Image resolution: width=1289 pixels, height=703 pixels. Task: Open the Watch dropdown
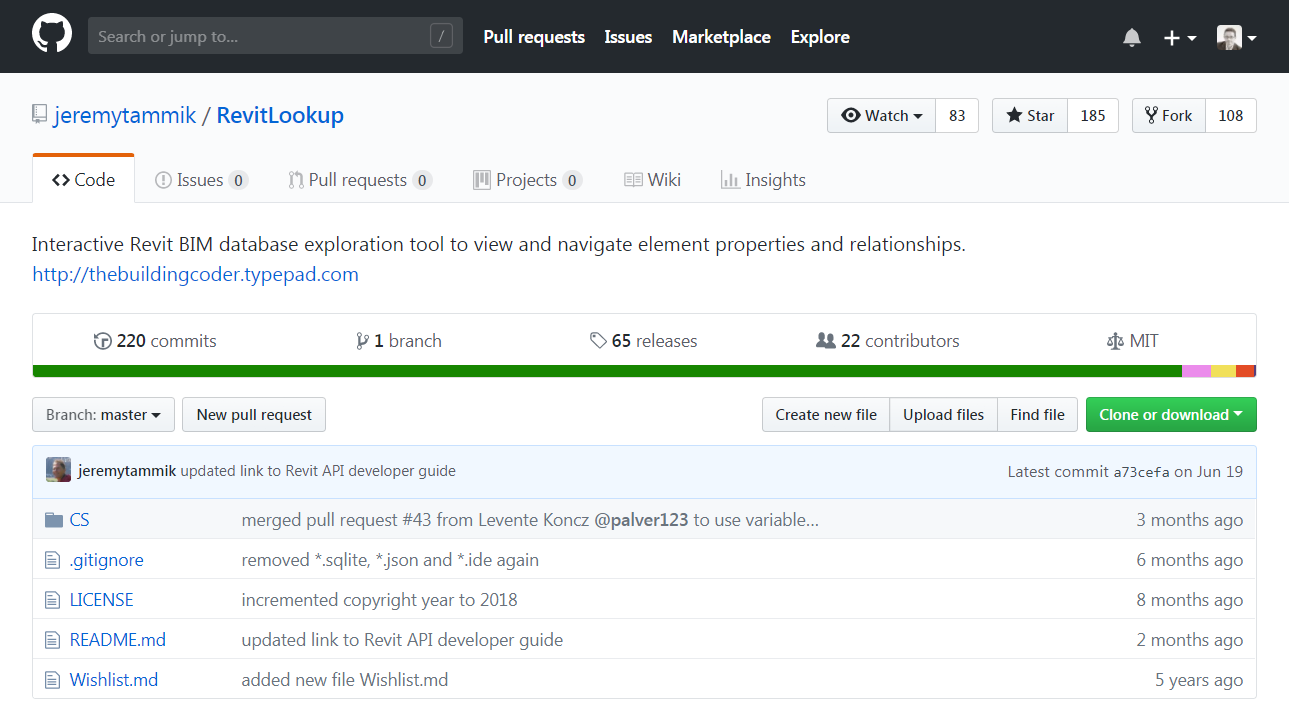coord(881,116)
